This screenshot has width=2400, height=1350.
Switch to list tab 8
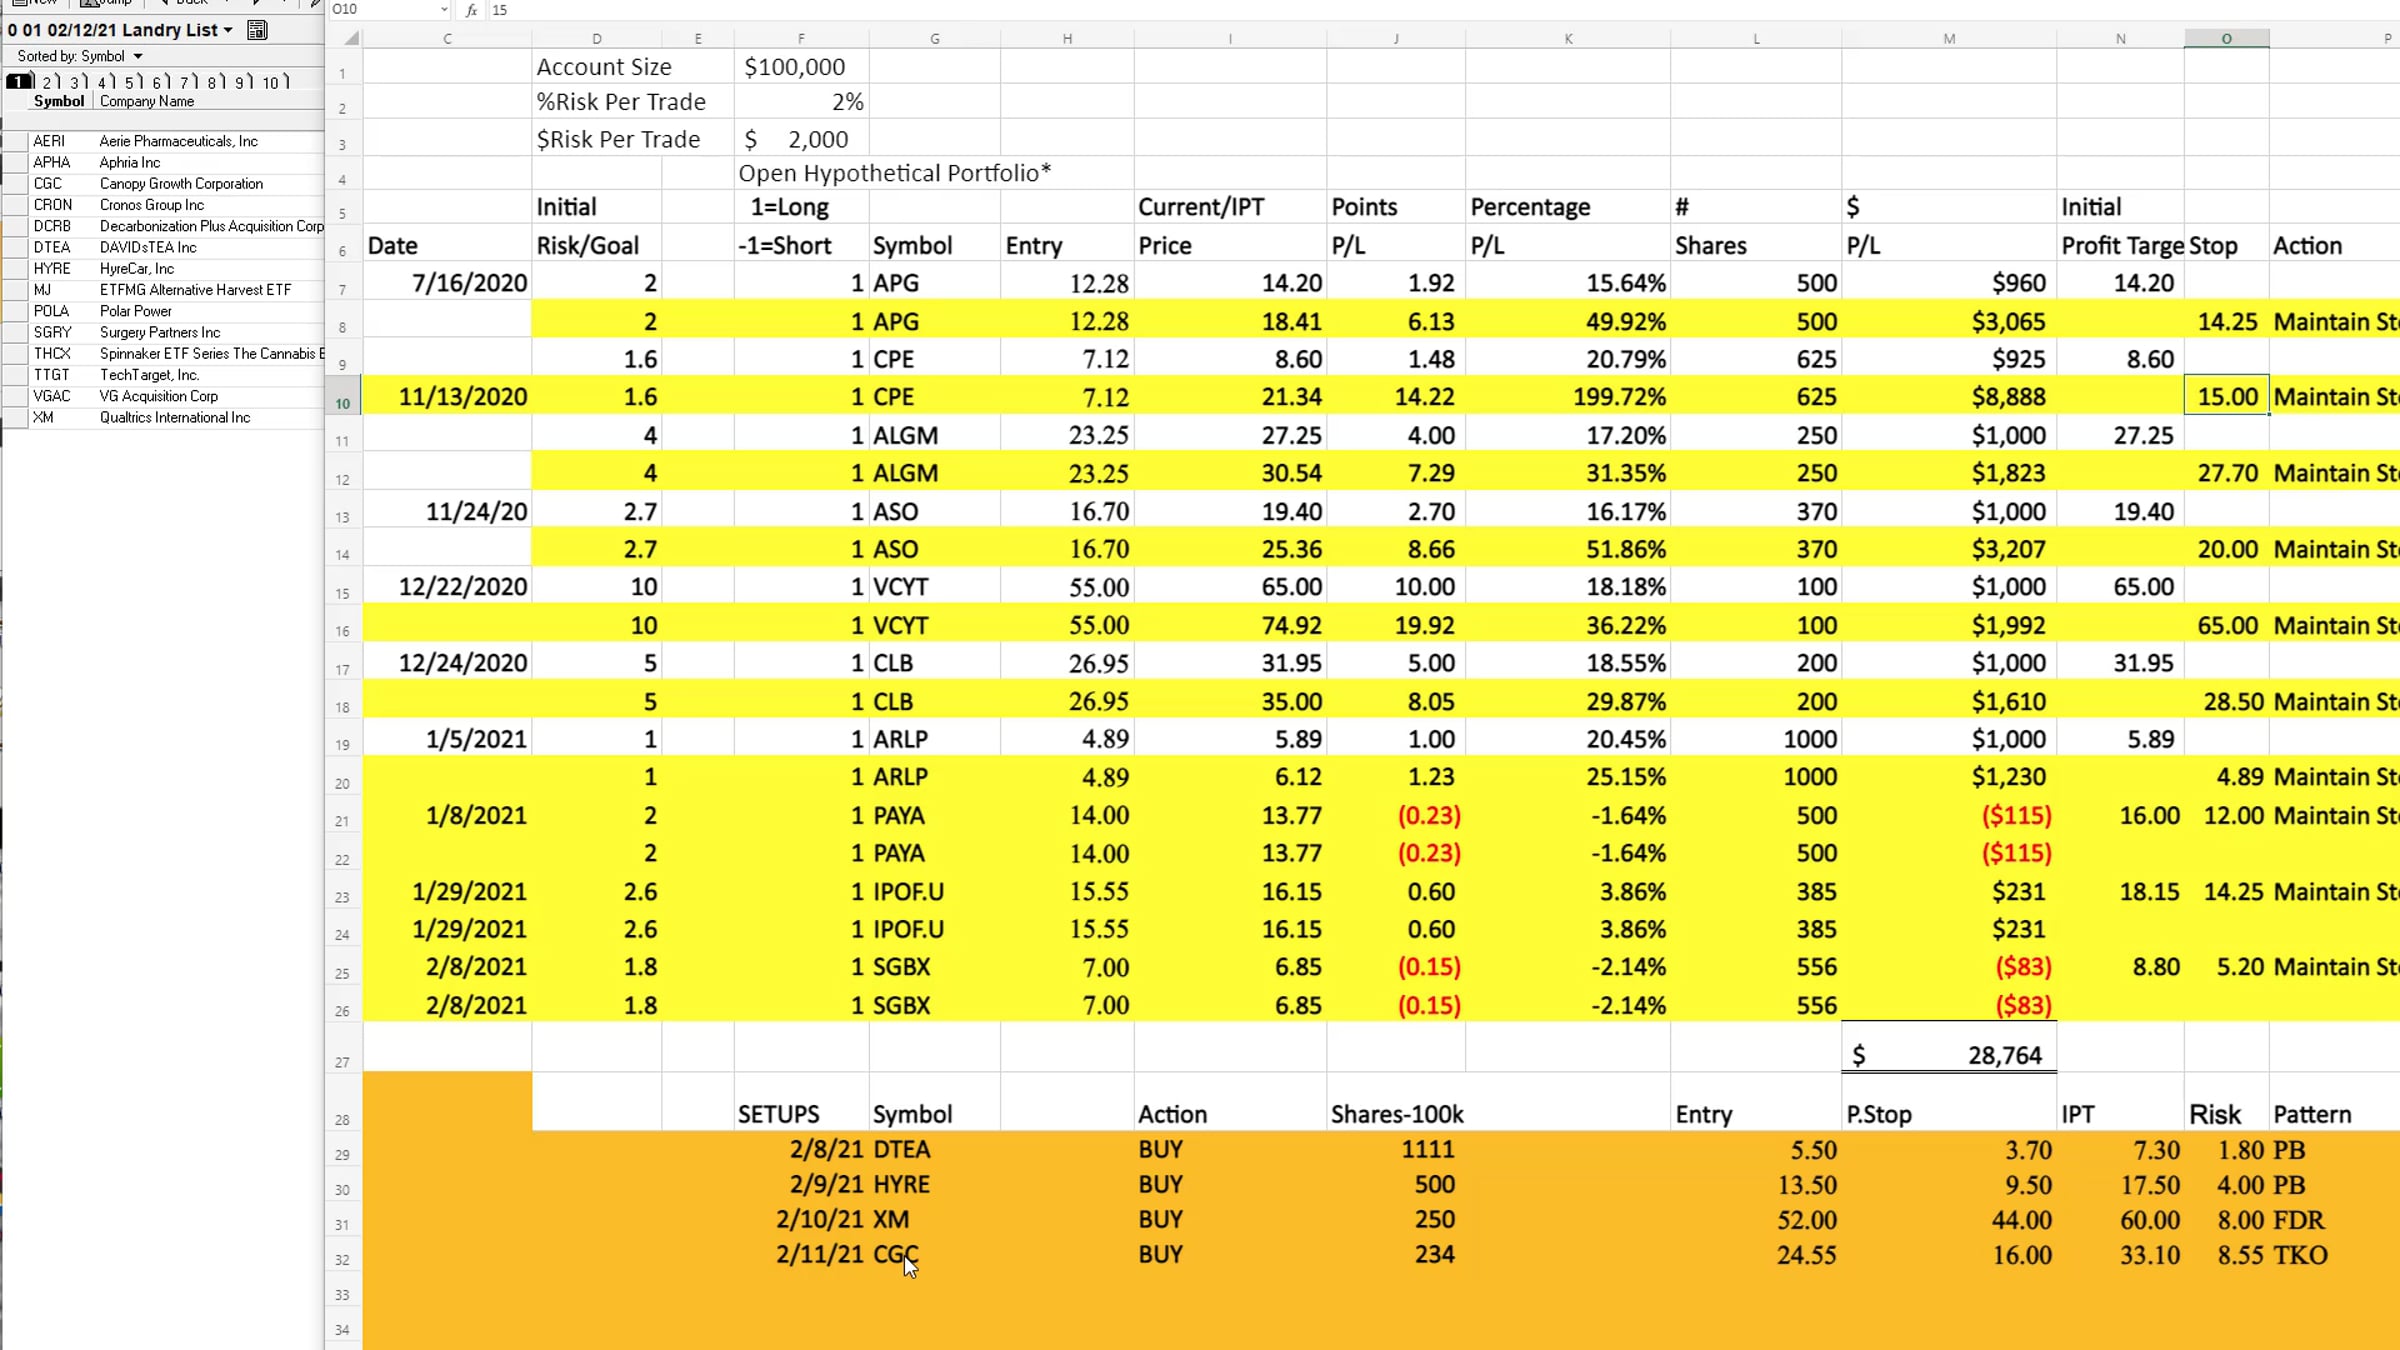216,82
